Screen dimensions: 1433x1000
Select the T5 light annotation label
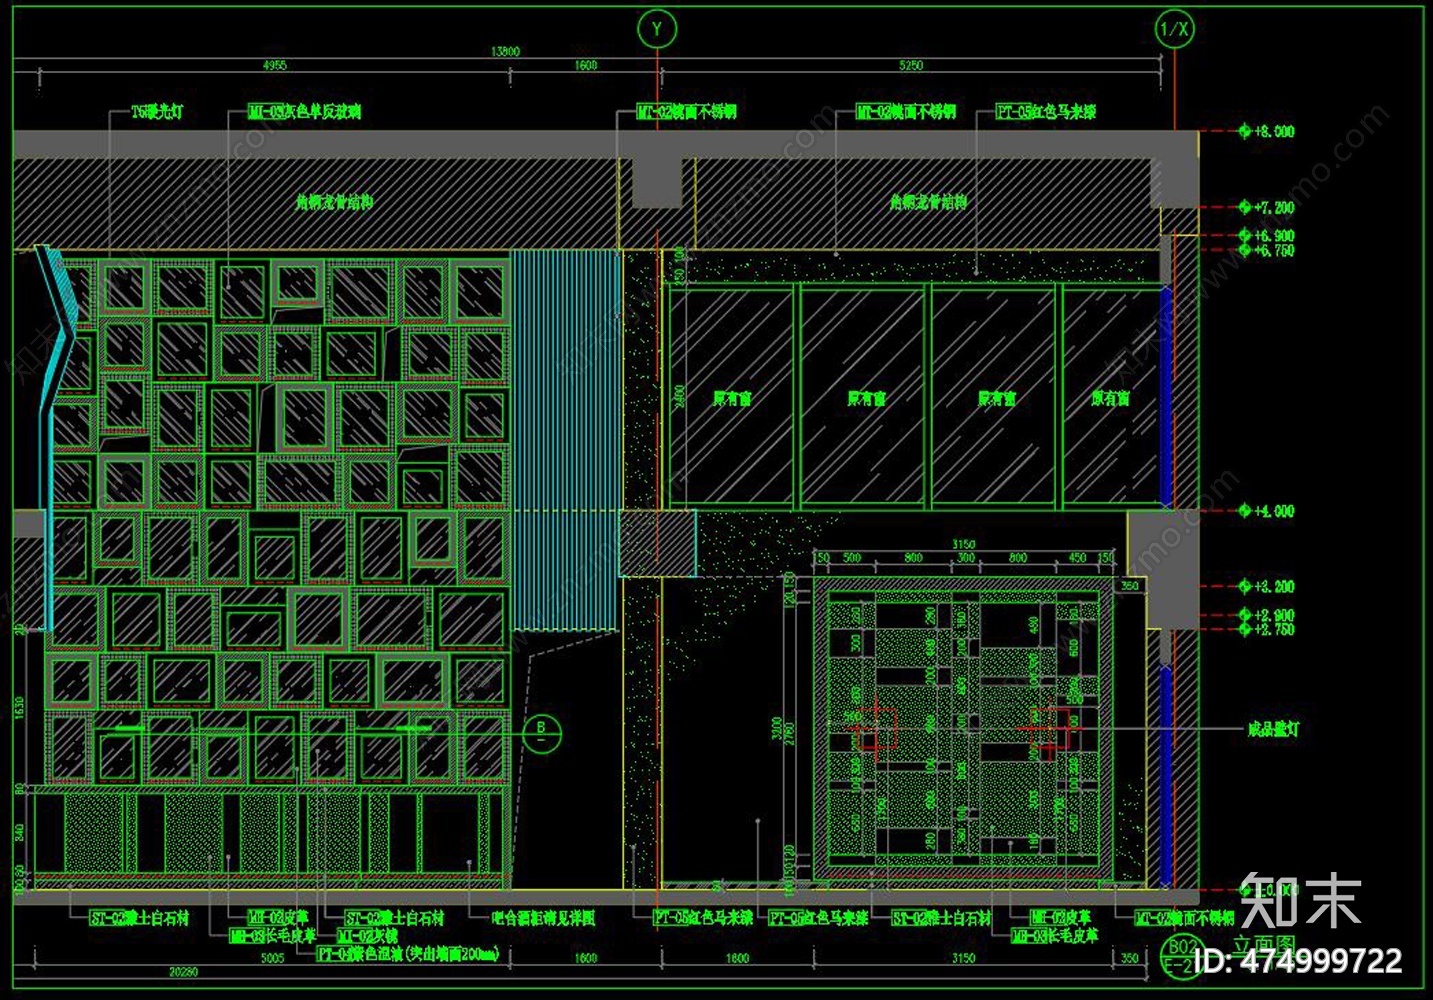pyautogui.click(x=158, y=112)
